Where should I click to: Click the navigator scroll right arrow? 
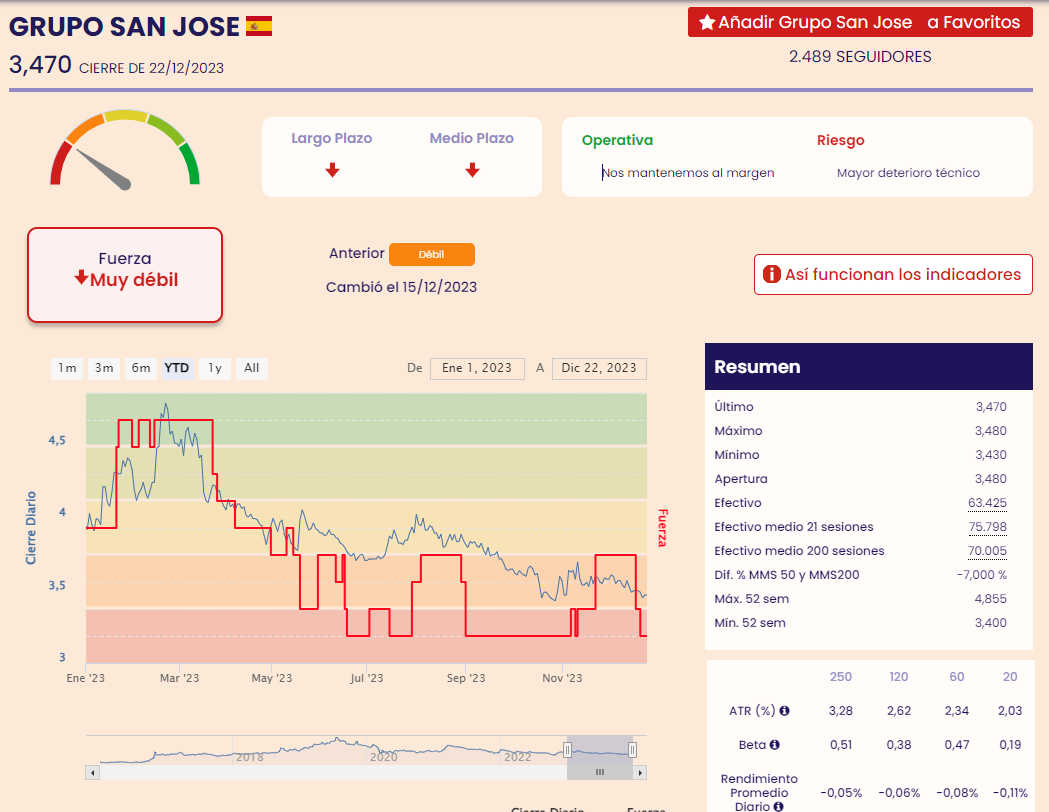click(x=640, y=773)
